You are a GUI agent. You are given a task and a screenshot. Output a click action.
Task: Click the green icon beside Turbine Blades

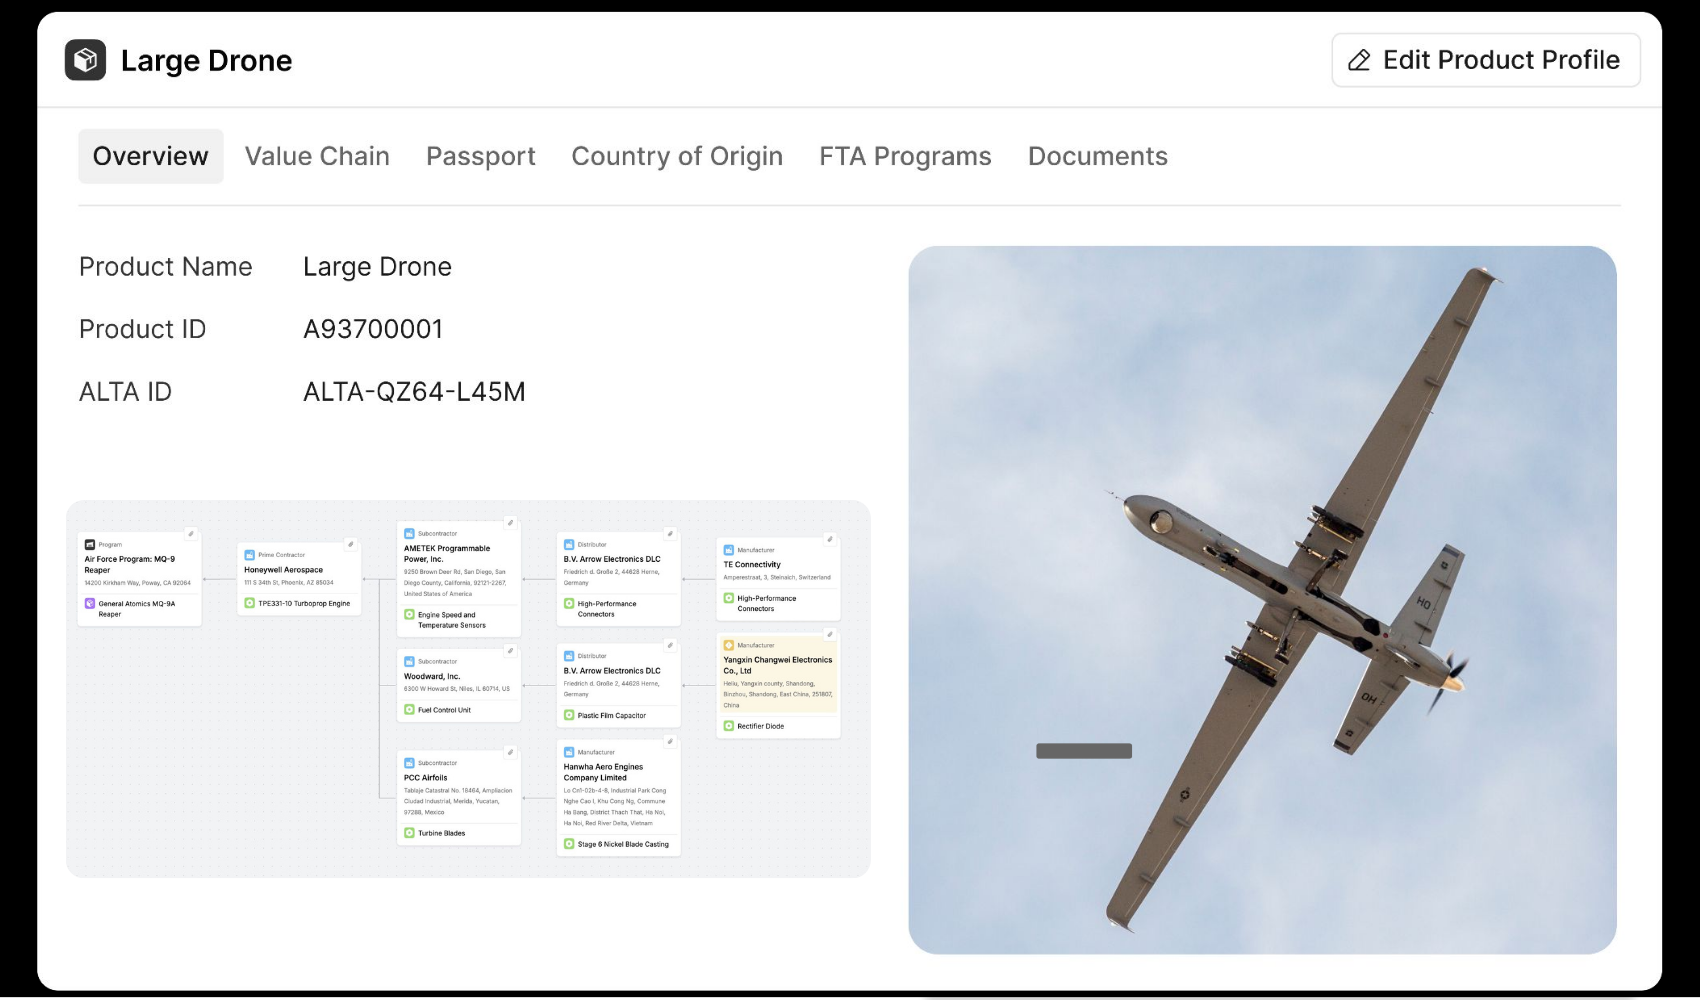(x=409, y=833)
